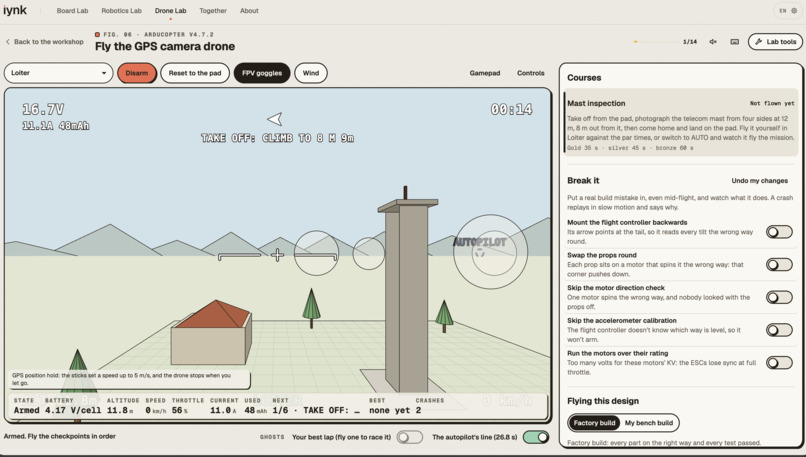Click the Wind button
The width and height of the screenshot is (806, 457).
click(311, 73)
